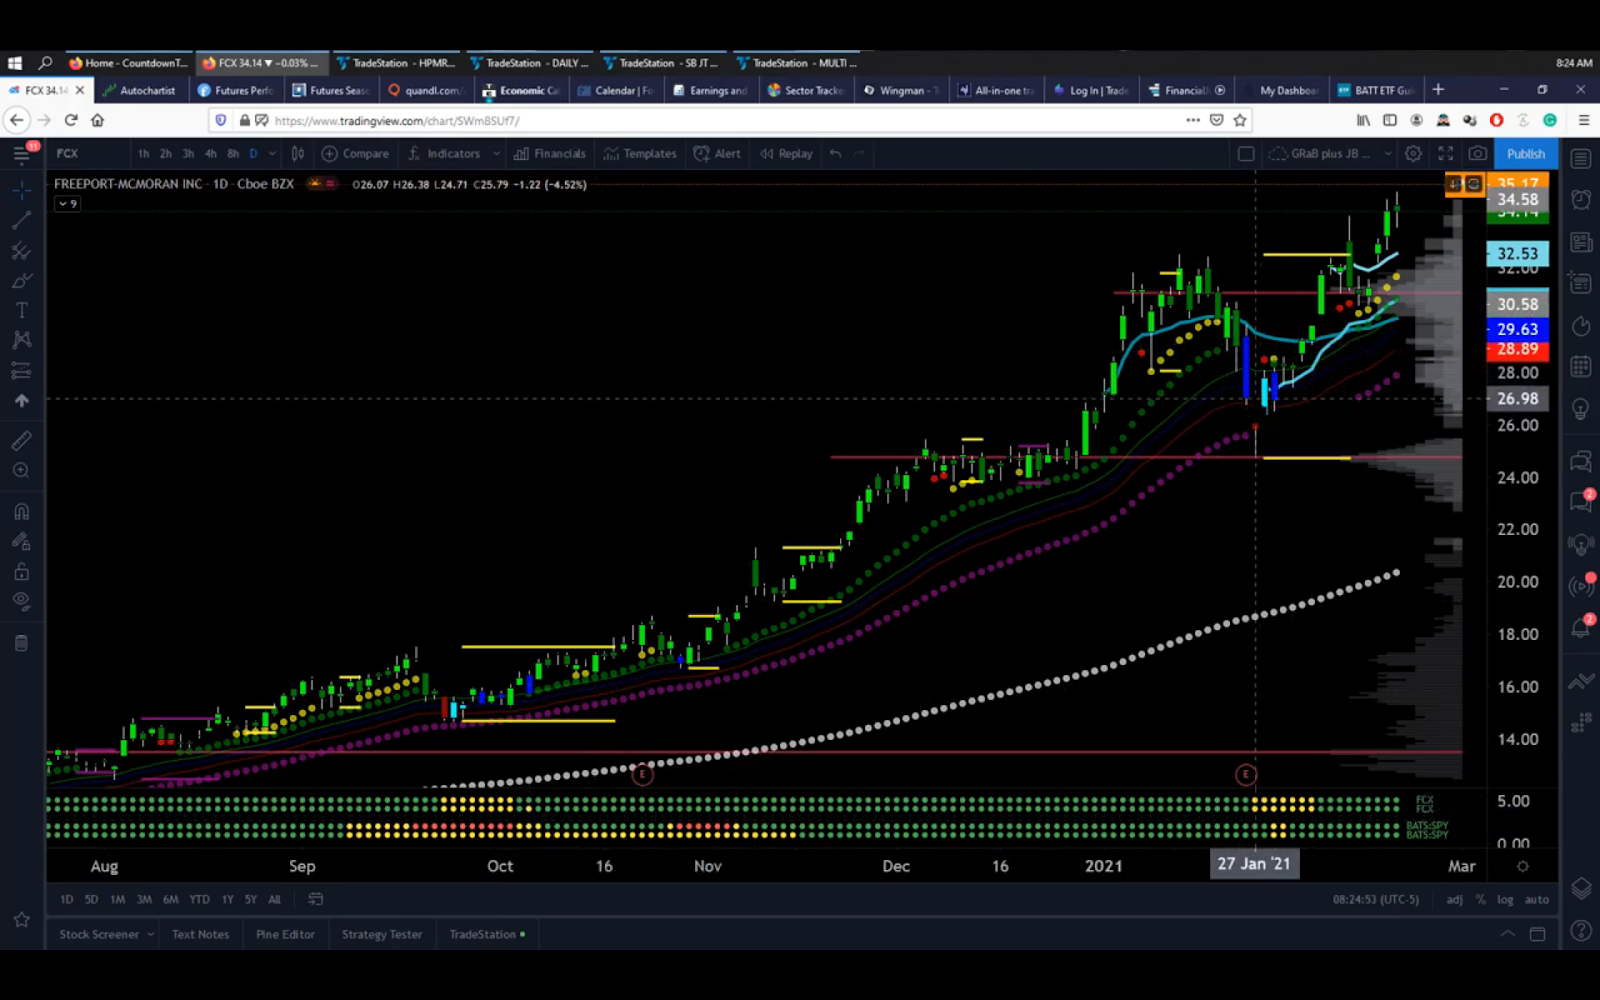Open the watchlist panel icon

[1581, 159]
